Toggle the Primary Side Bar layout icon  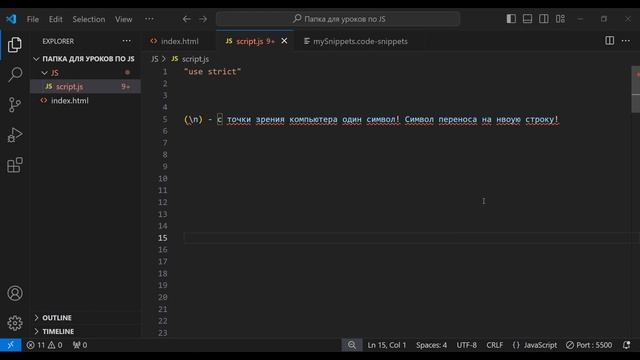tap(511, 19)
